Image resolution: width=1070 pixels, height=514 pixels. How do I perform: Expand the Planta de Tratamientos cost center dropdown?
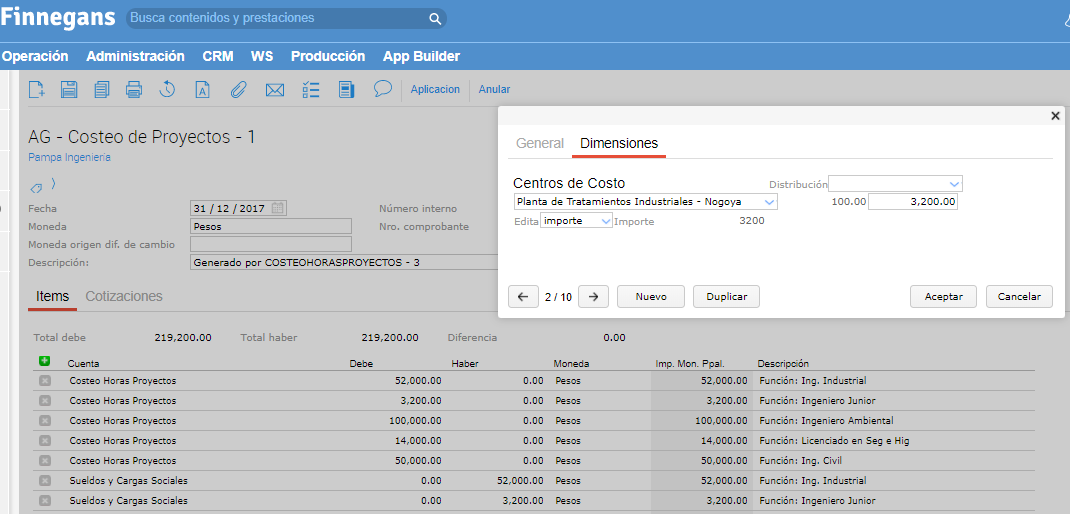click(768, 202)
